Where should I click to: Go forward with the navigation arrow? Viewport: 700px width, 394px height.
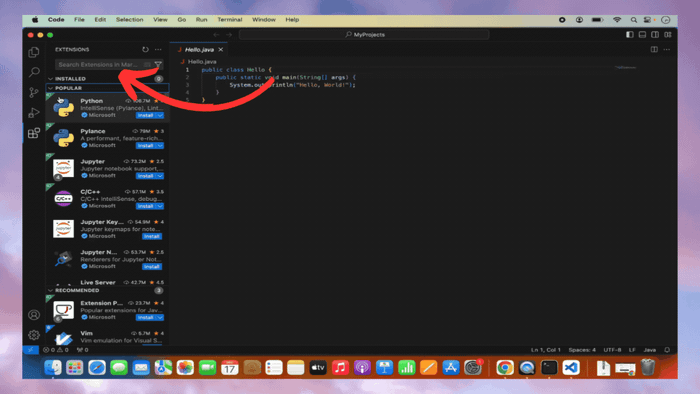[x=229, y=35]
